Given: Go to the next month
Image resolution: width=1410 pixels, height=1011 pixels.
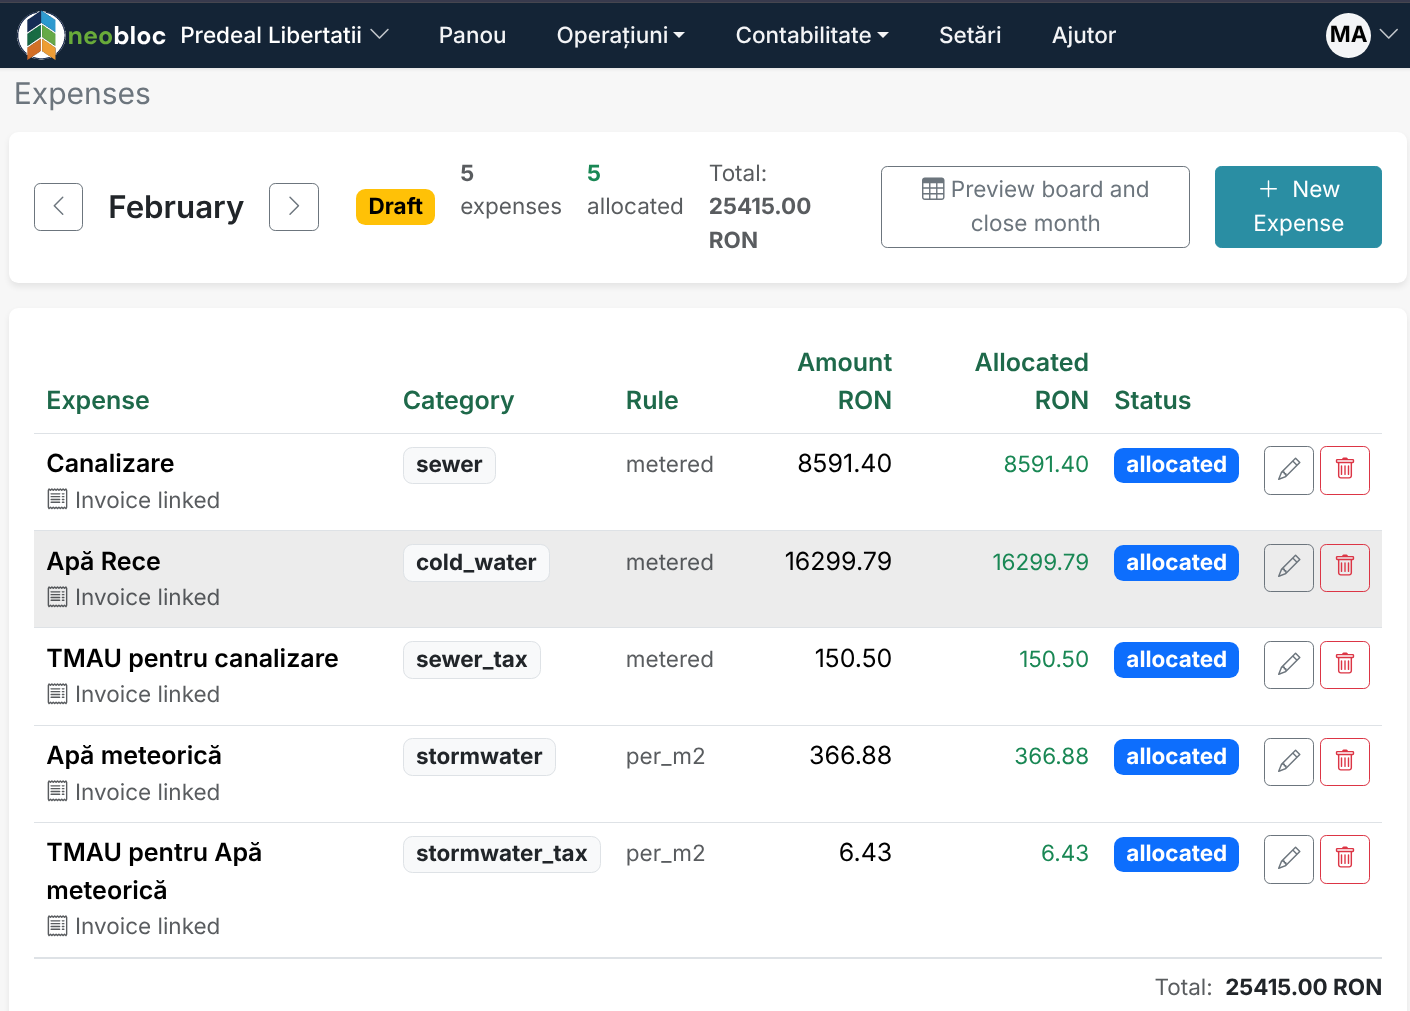Looking at the screenshot, I should point(294,207).
